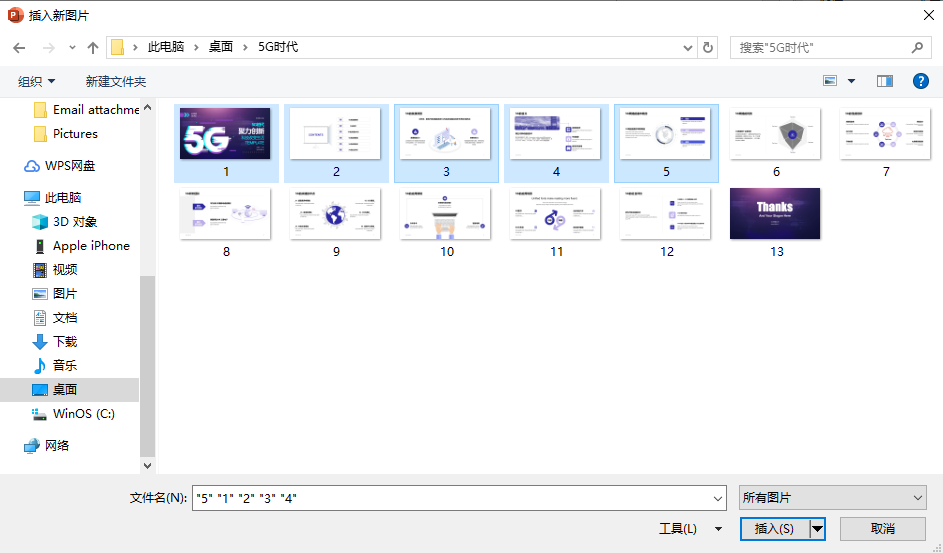The image size is (943, 553).
Task: Select image thumbnail 9 with globe
Action: (336, 223)
